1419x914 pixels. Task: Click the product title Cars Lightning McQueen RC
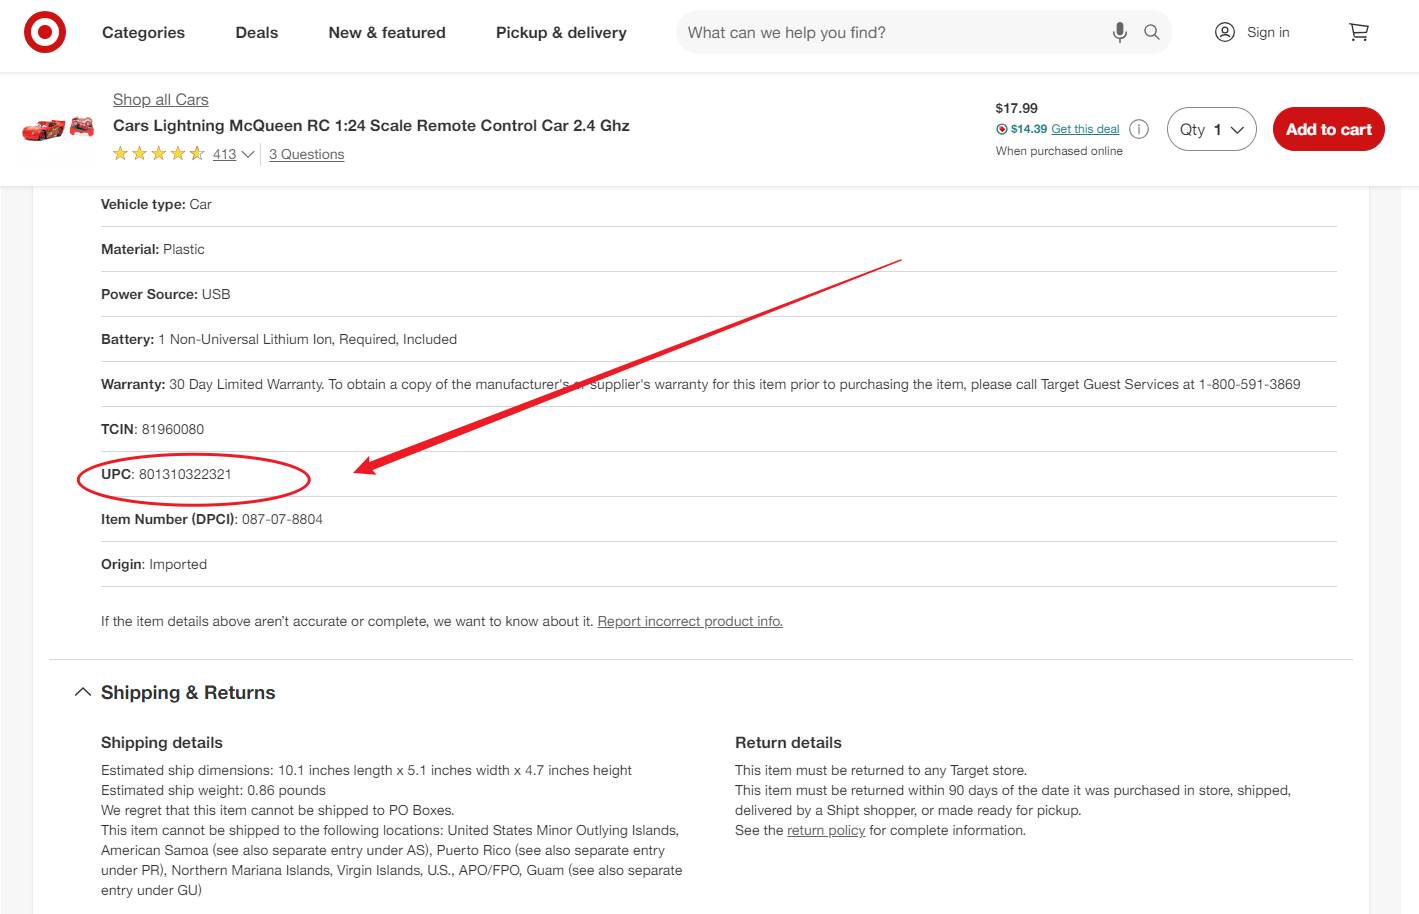pyautogui.click(x=371, y=125)
